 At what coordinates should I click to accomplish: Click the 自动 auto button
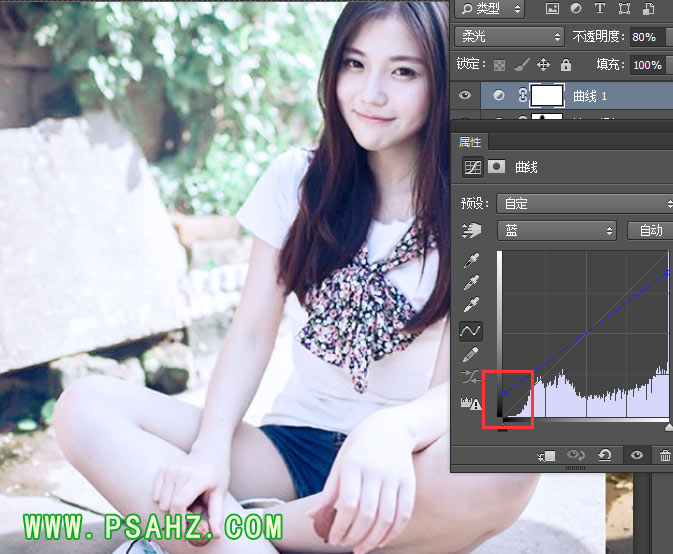click(651, 231)
